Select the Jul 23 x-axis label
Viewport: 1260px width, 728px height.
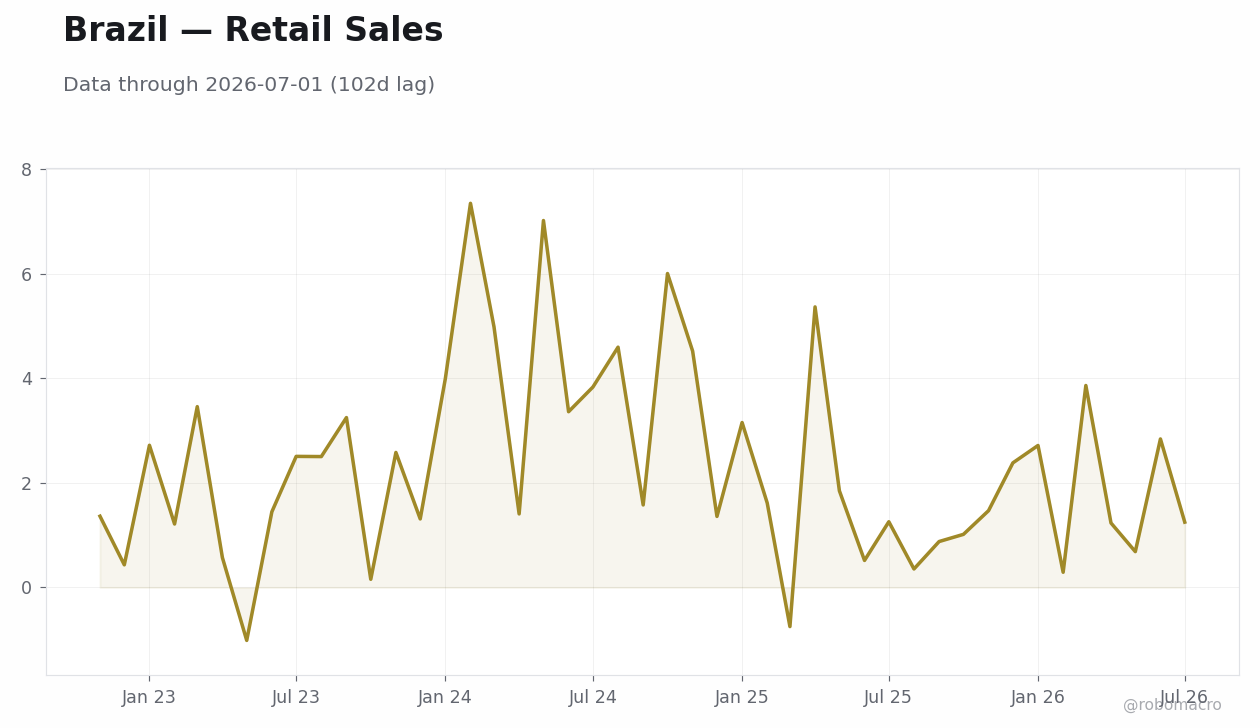pos(296,697)
